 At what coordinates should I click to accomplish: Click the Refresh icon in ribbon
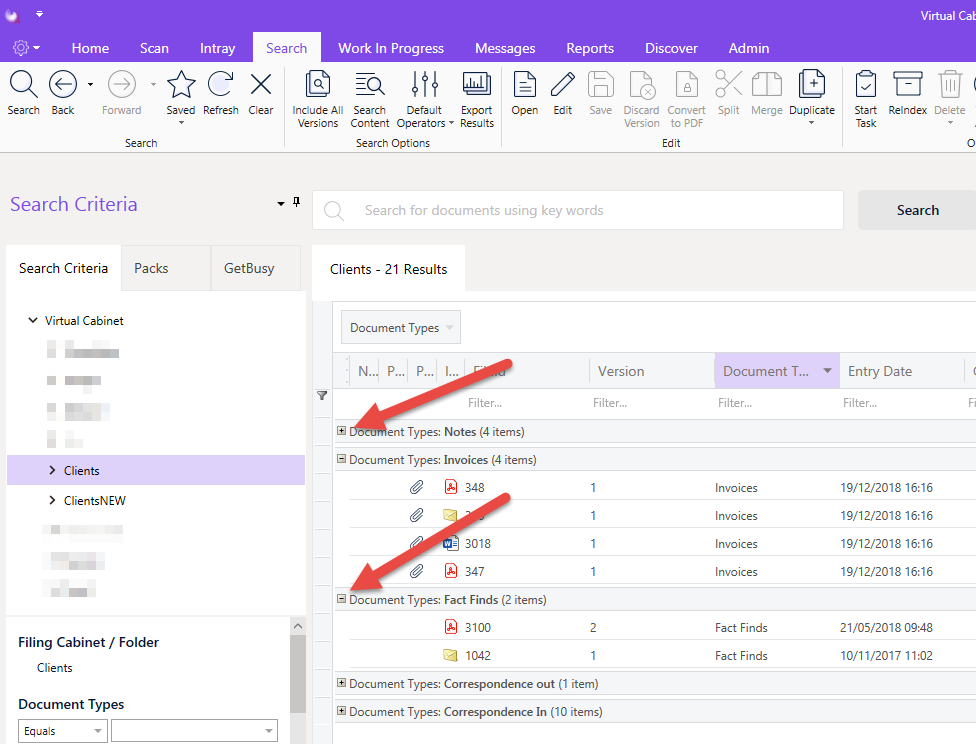(x=220, y=85)
